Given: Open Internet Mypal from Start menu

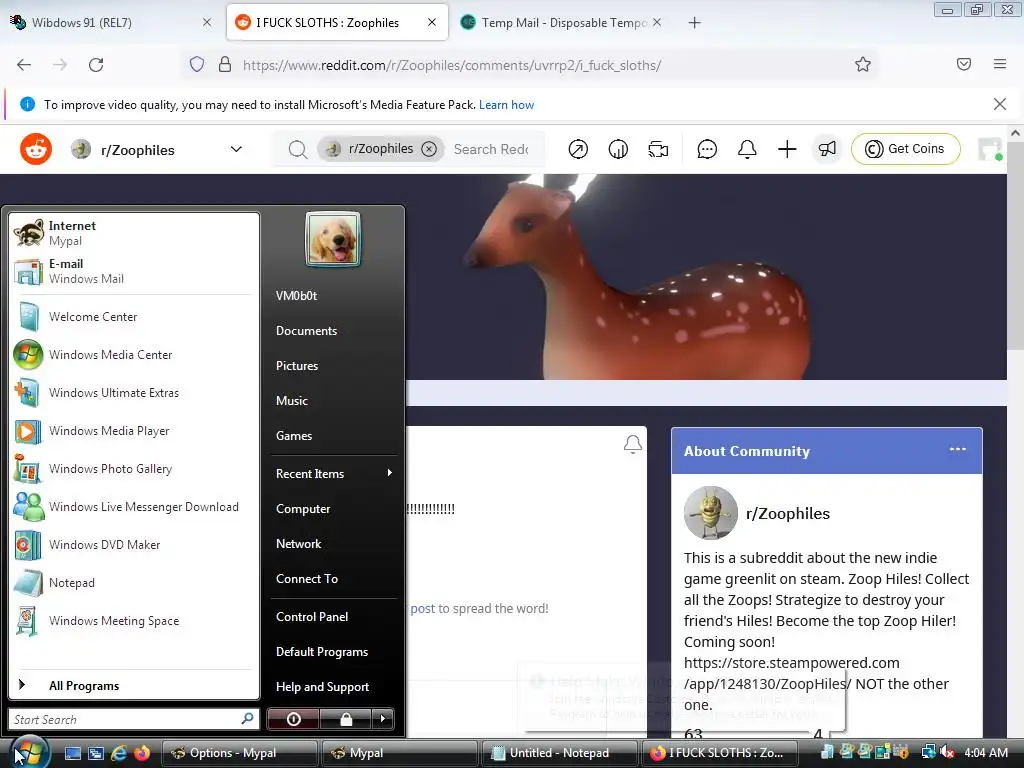Looking at the screenshot, I should click(x=134, y=233).
